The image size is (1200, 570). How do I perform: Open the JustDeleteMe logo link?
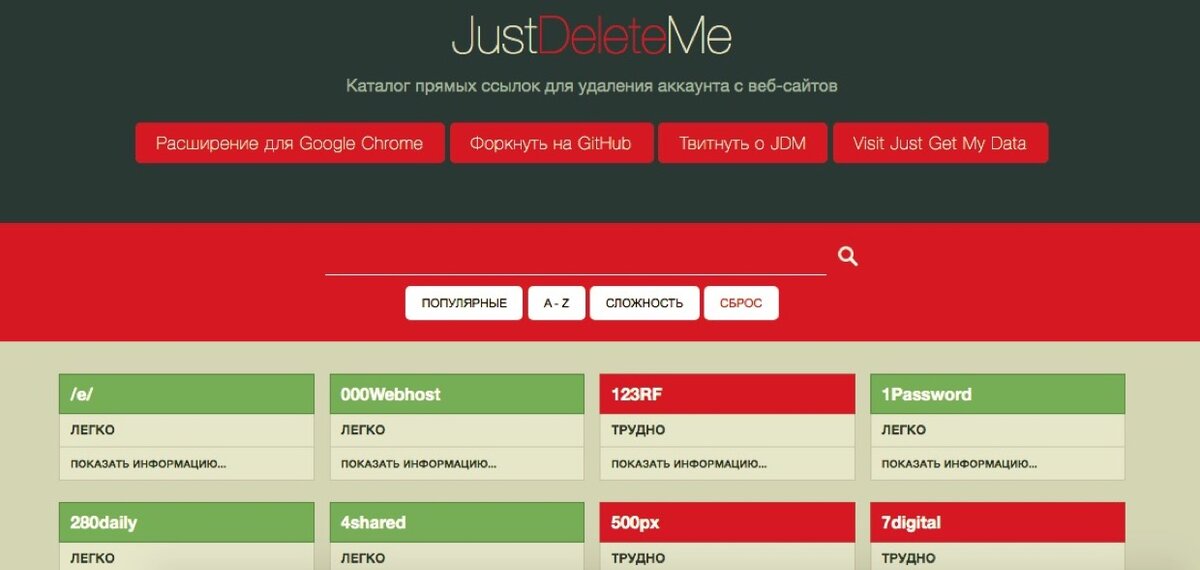[592, 36]
